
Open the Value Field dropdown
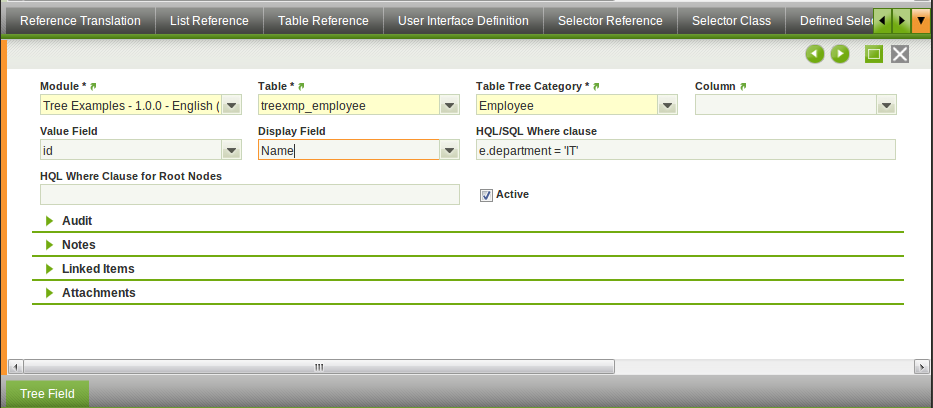[x=230, y=150]
